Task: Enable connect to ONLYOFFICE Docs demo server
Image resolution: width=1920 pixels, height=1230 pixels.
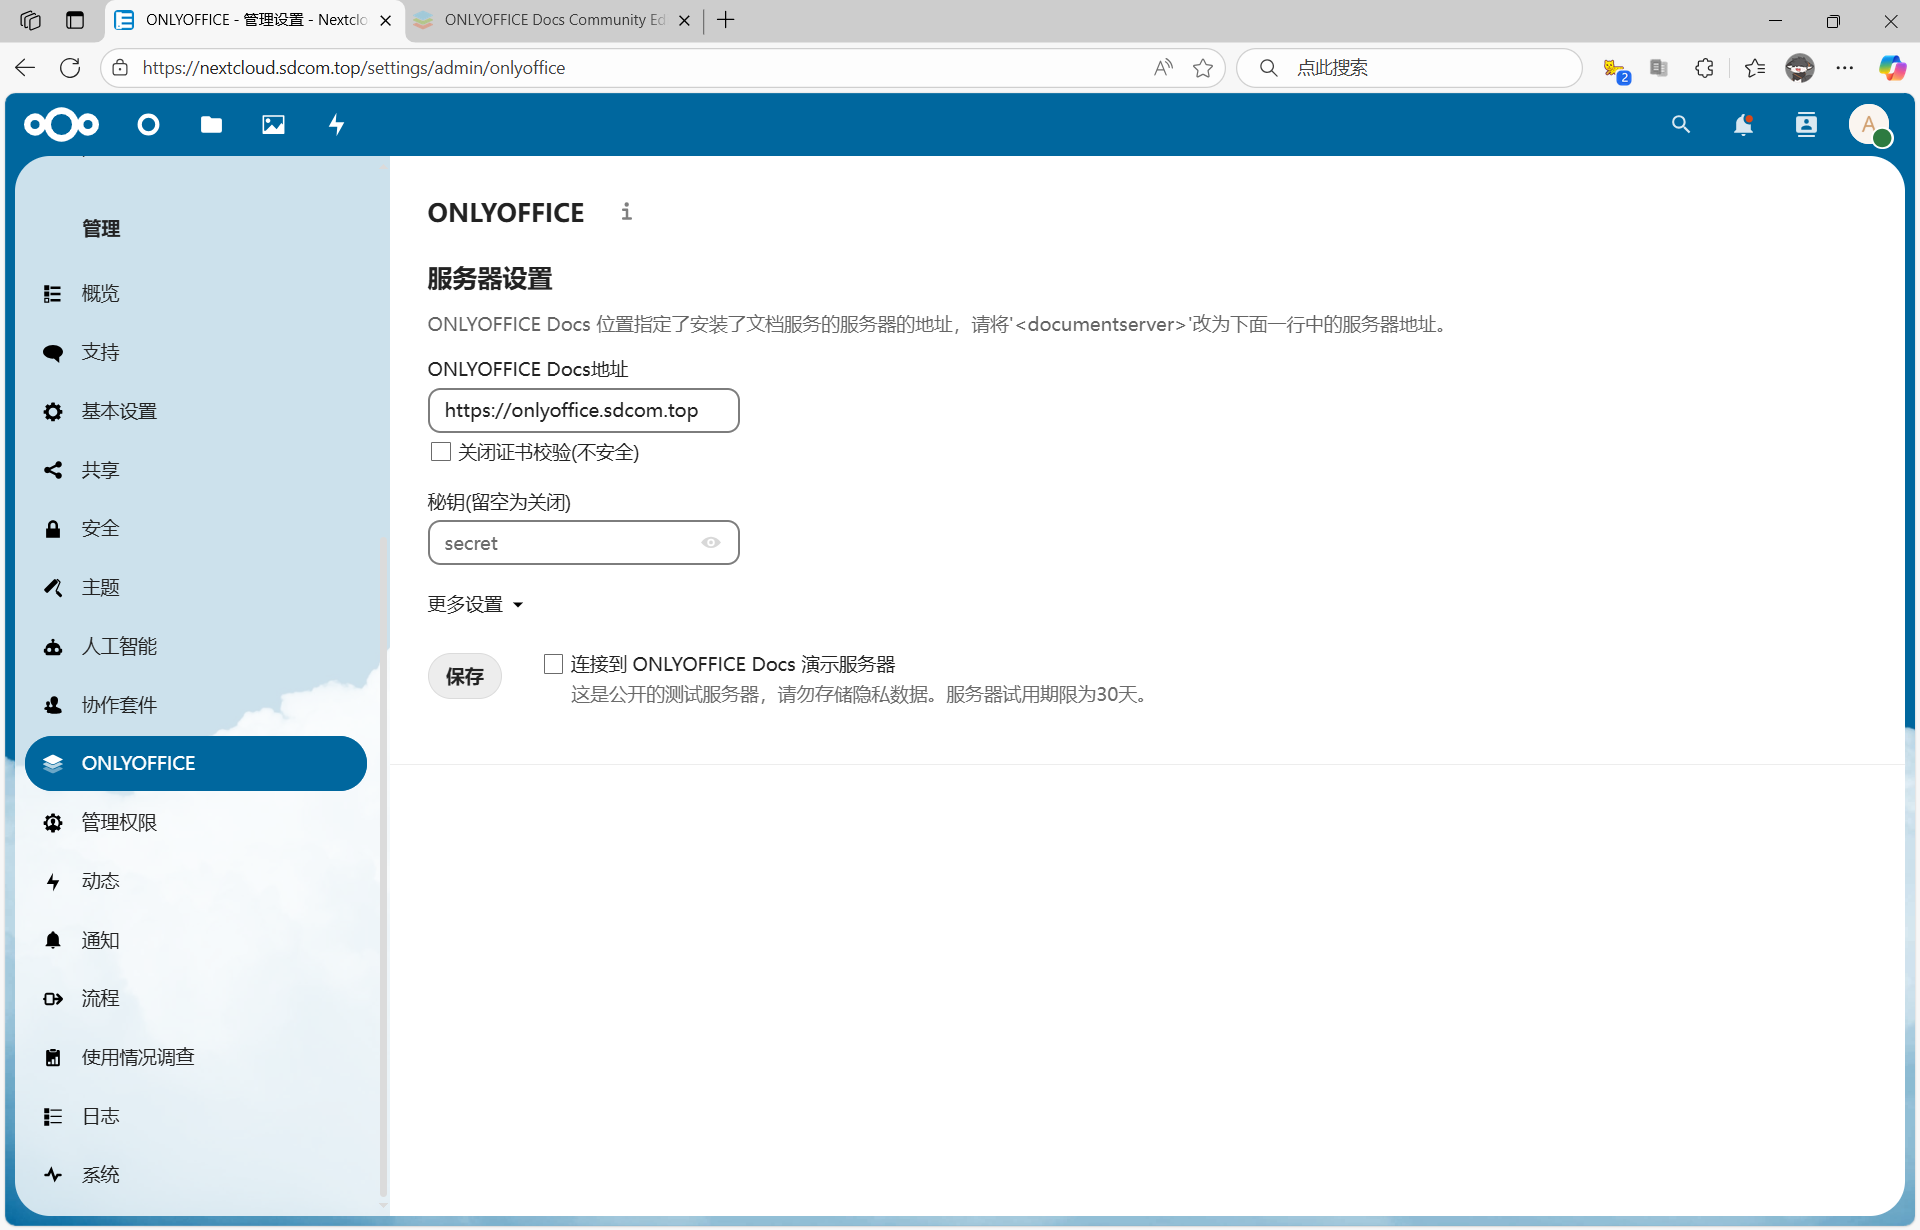Action: click(553, 664)
